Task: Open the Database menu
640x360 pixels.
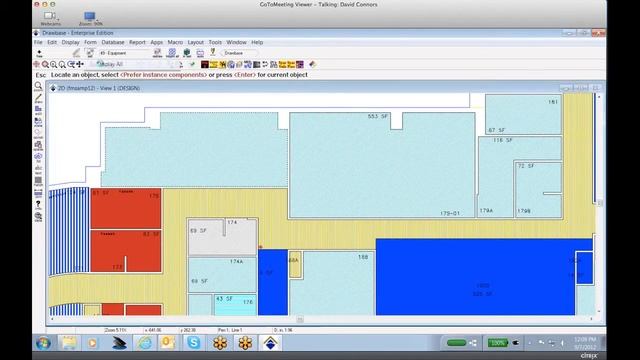Action: pyautogui.click(x=113, y=42)
